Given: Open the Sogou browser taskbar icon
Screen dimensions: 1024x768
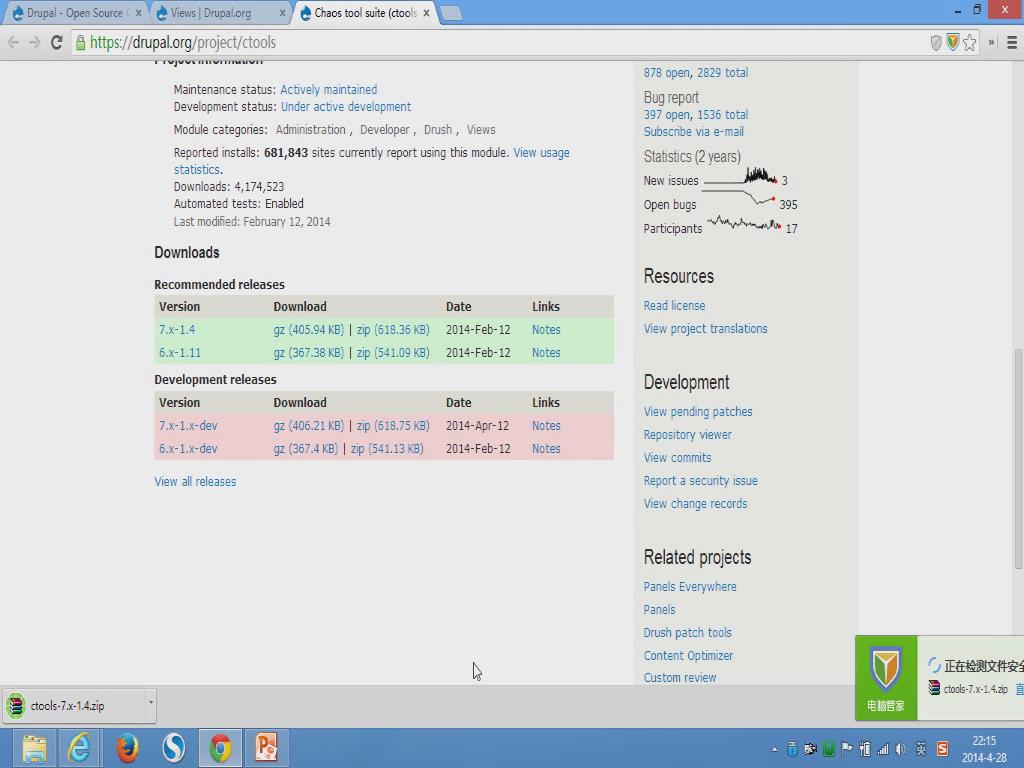Looking at the screenshot, I should click(174, 748).
